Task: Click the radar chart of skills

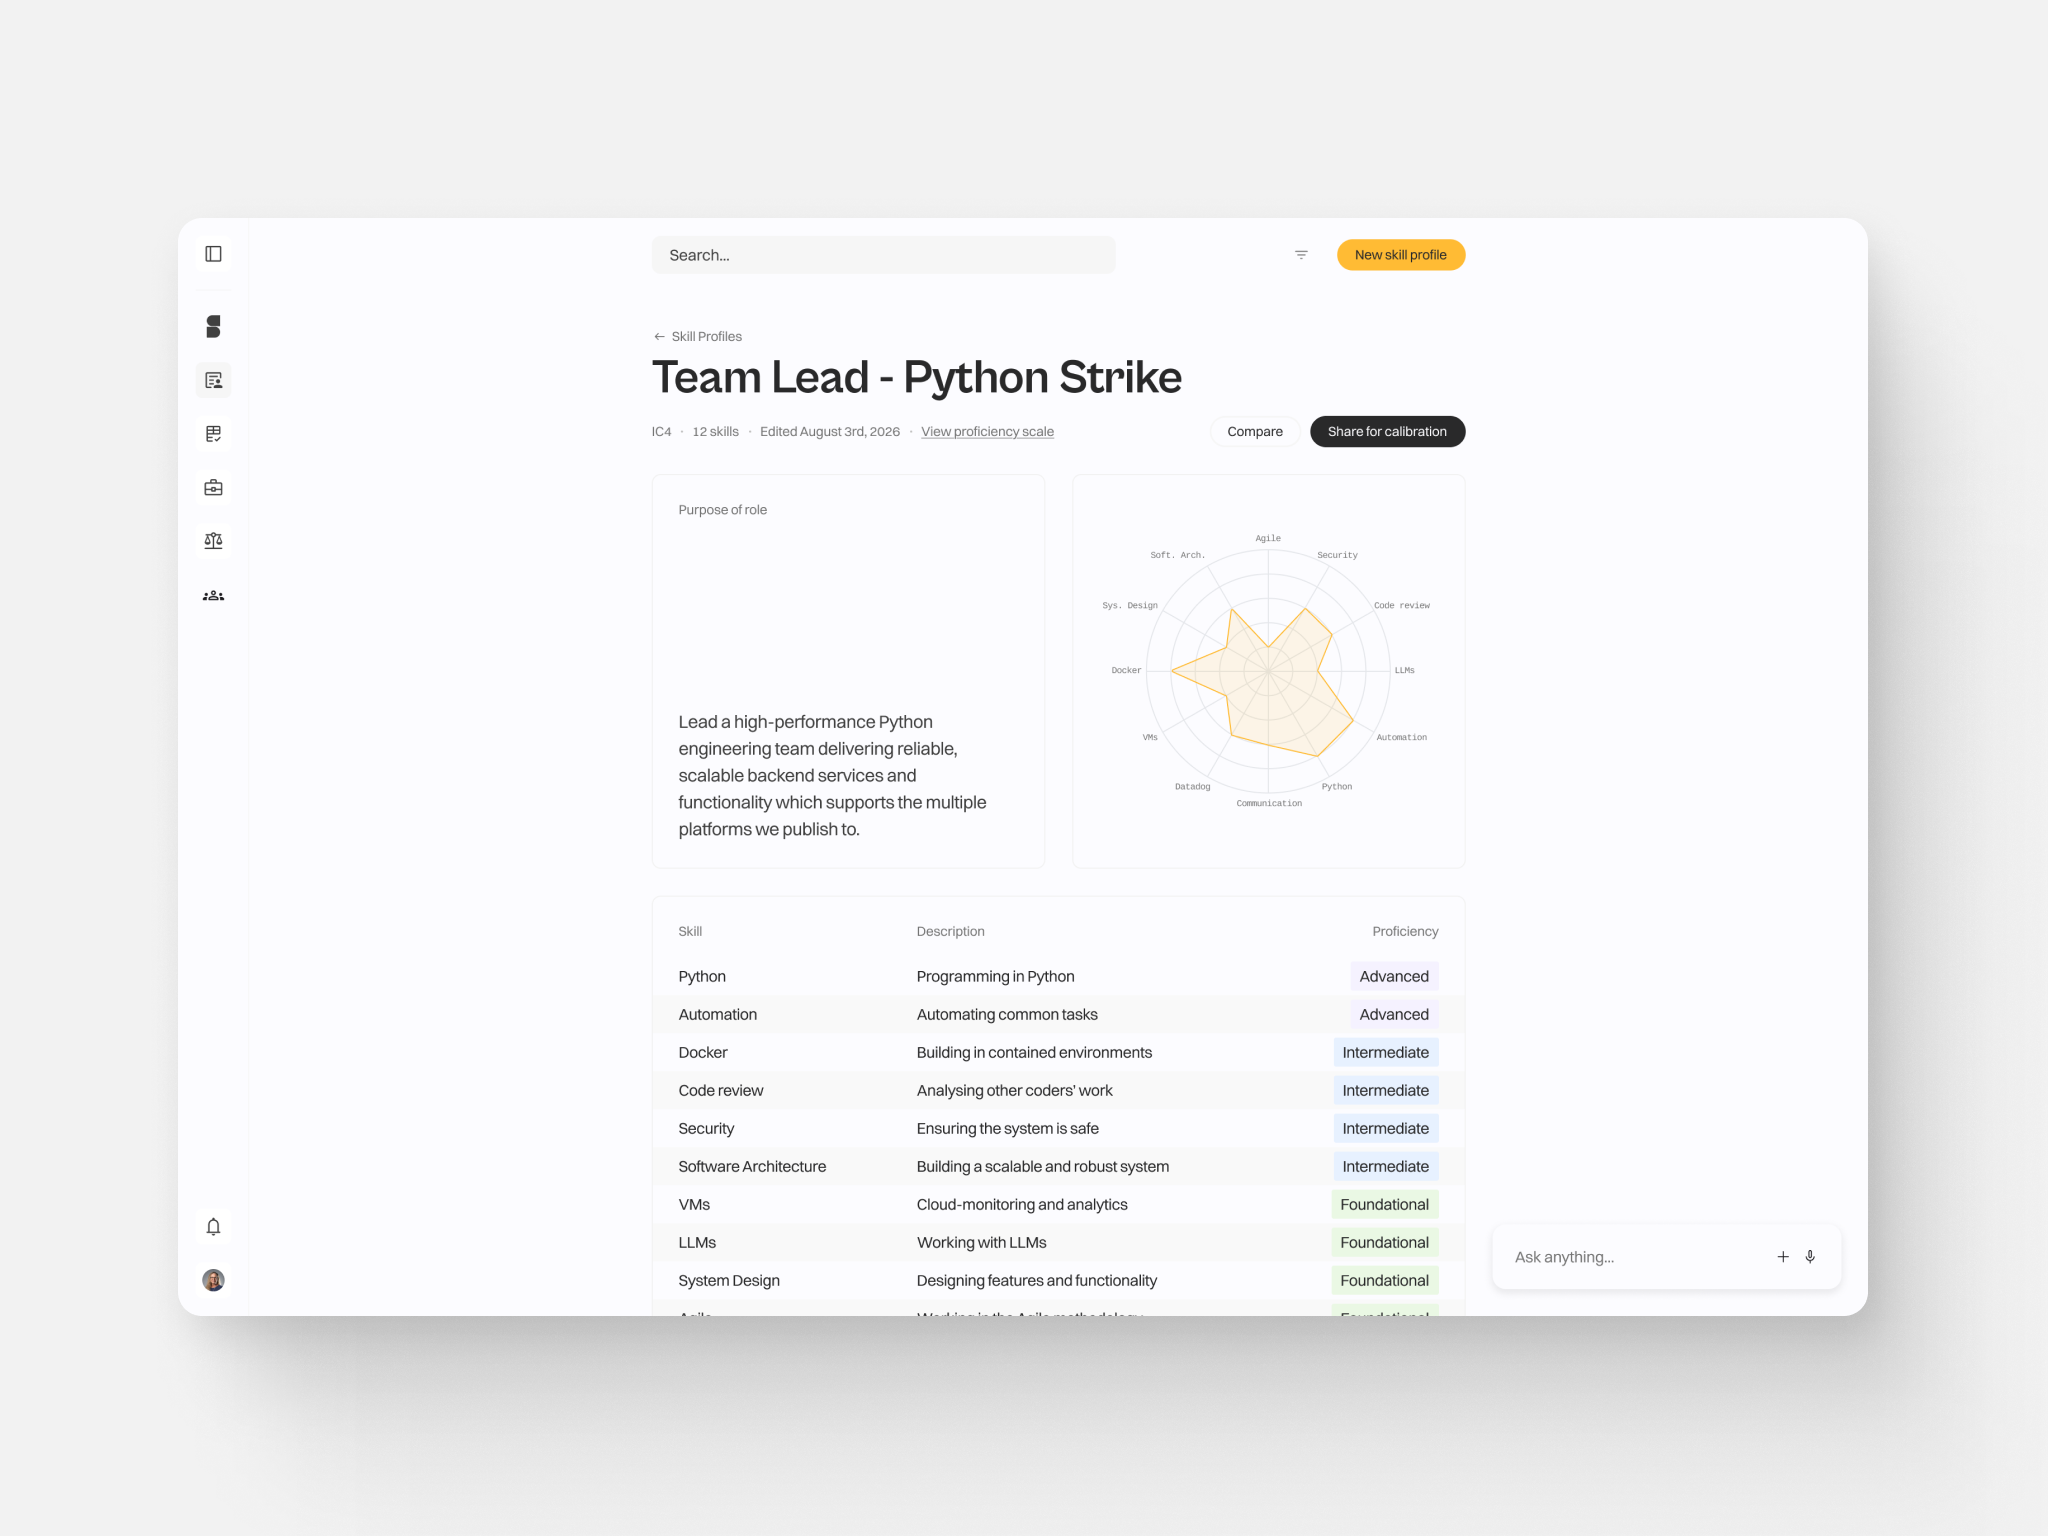Action: (x=1268, y=671)
